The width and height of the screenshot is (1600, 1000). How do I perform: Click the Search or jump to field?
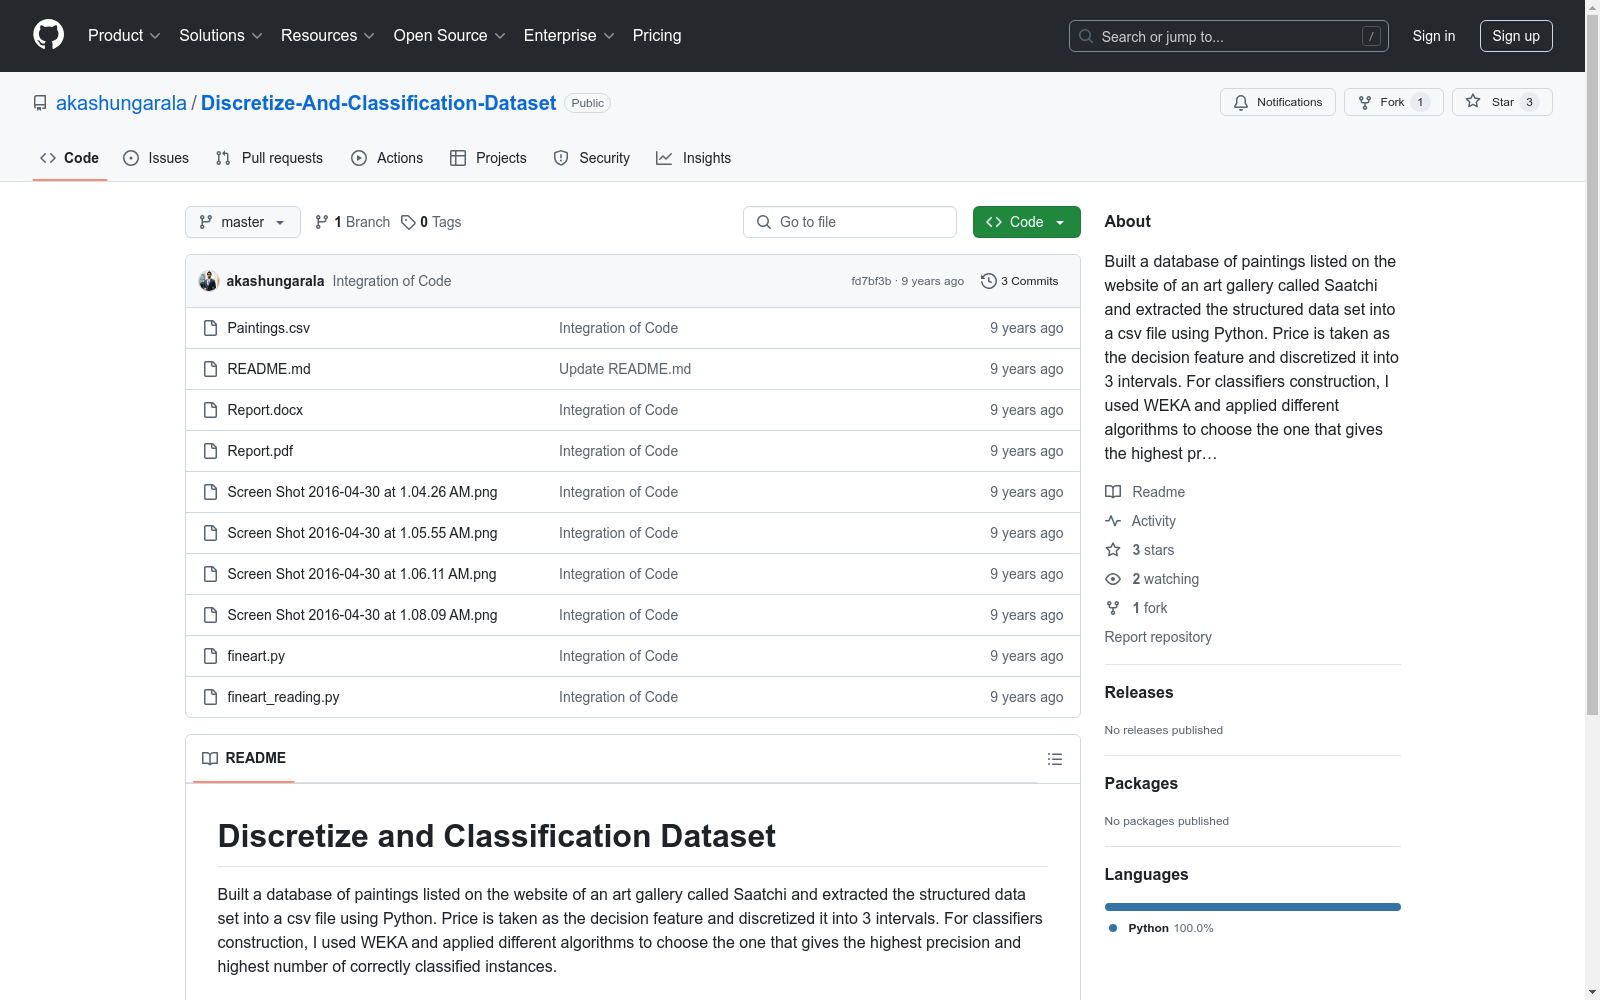(1229, 36)
